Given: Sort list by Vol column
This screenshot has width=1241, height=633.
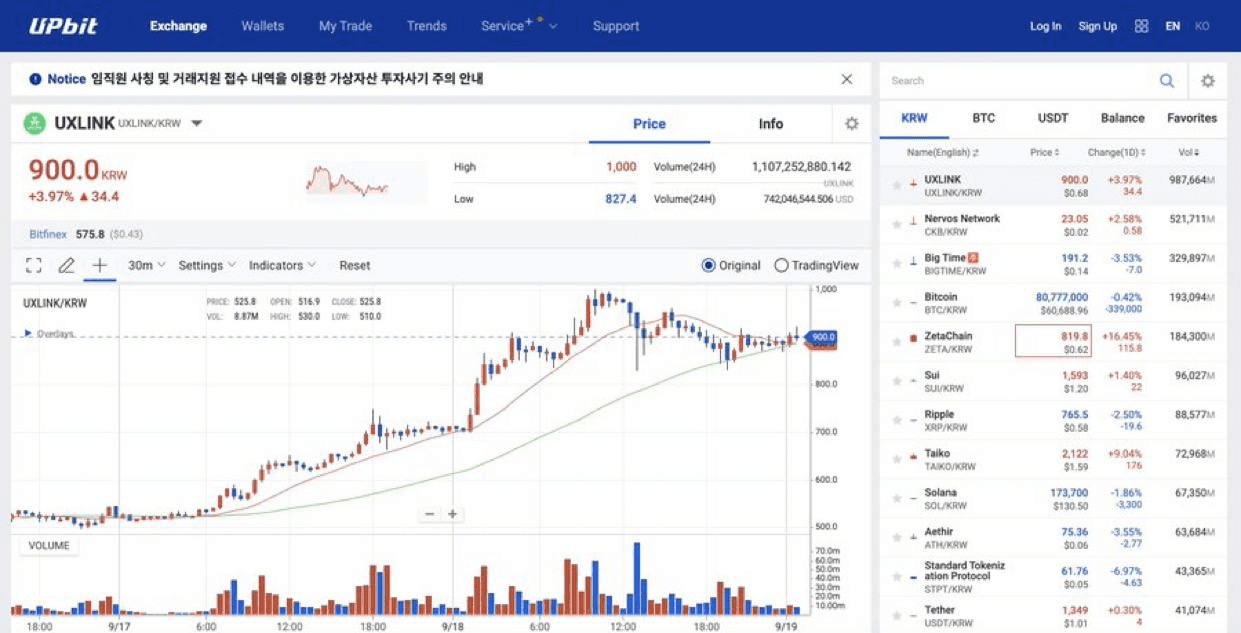Looking at the screenshot, I should tap(1188, 152).
